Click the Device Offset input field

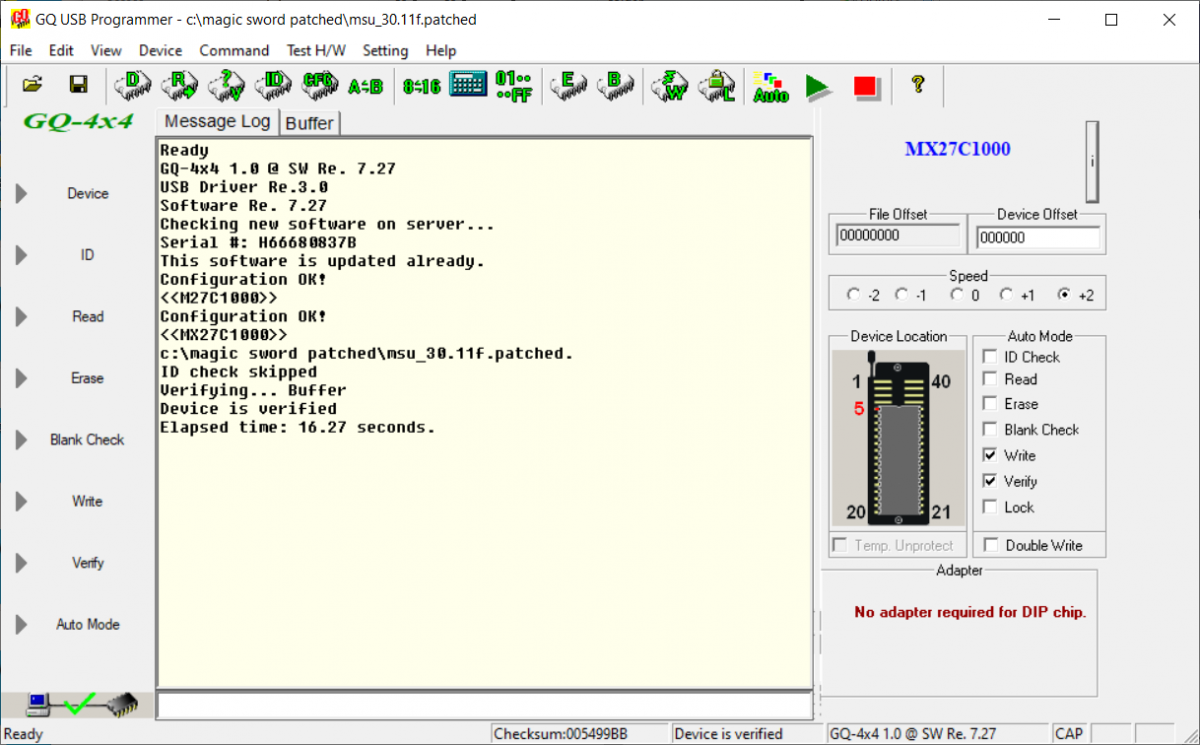click(x=1038, y=237)
